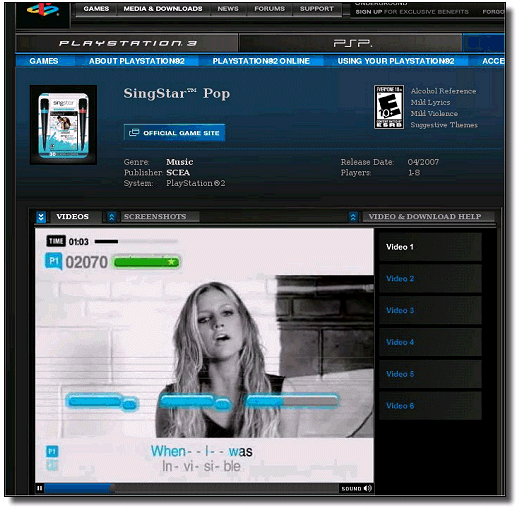Go to the Forums menu item
The height and width of the screenshot is (507, 518).
click(269, 9)
